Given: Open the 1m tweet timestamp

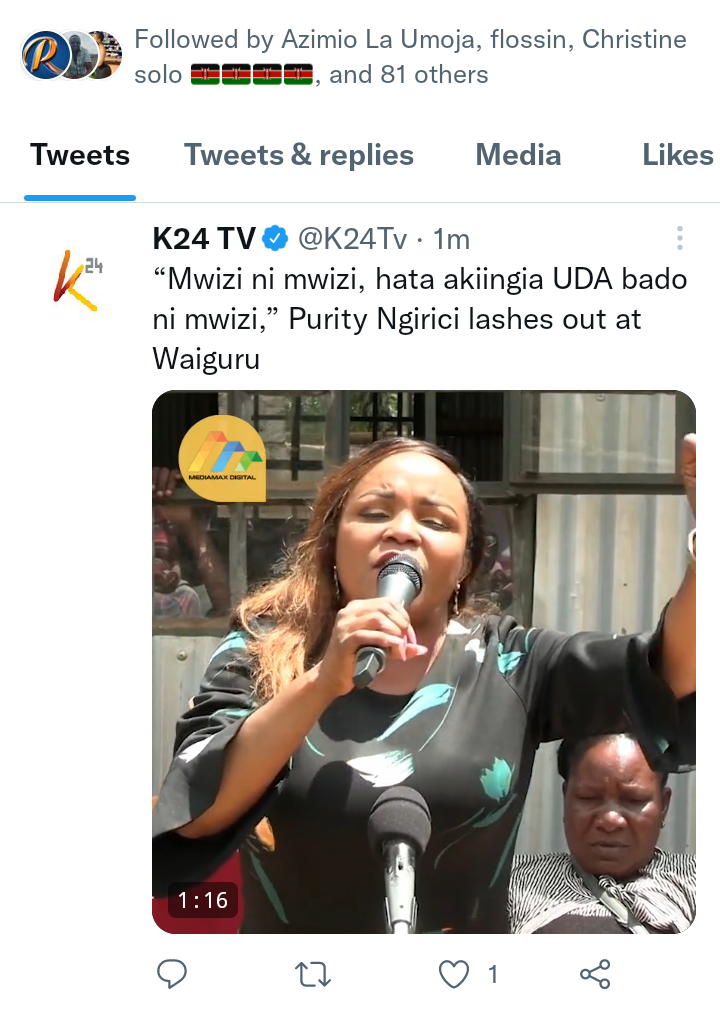Looking at the screenshot, I should (451, 239).
